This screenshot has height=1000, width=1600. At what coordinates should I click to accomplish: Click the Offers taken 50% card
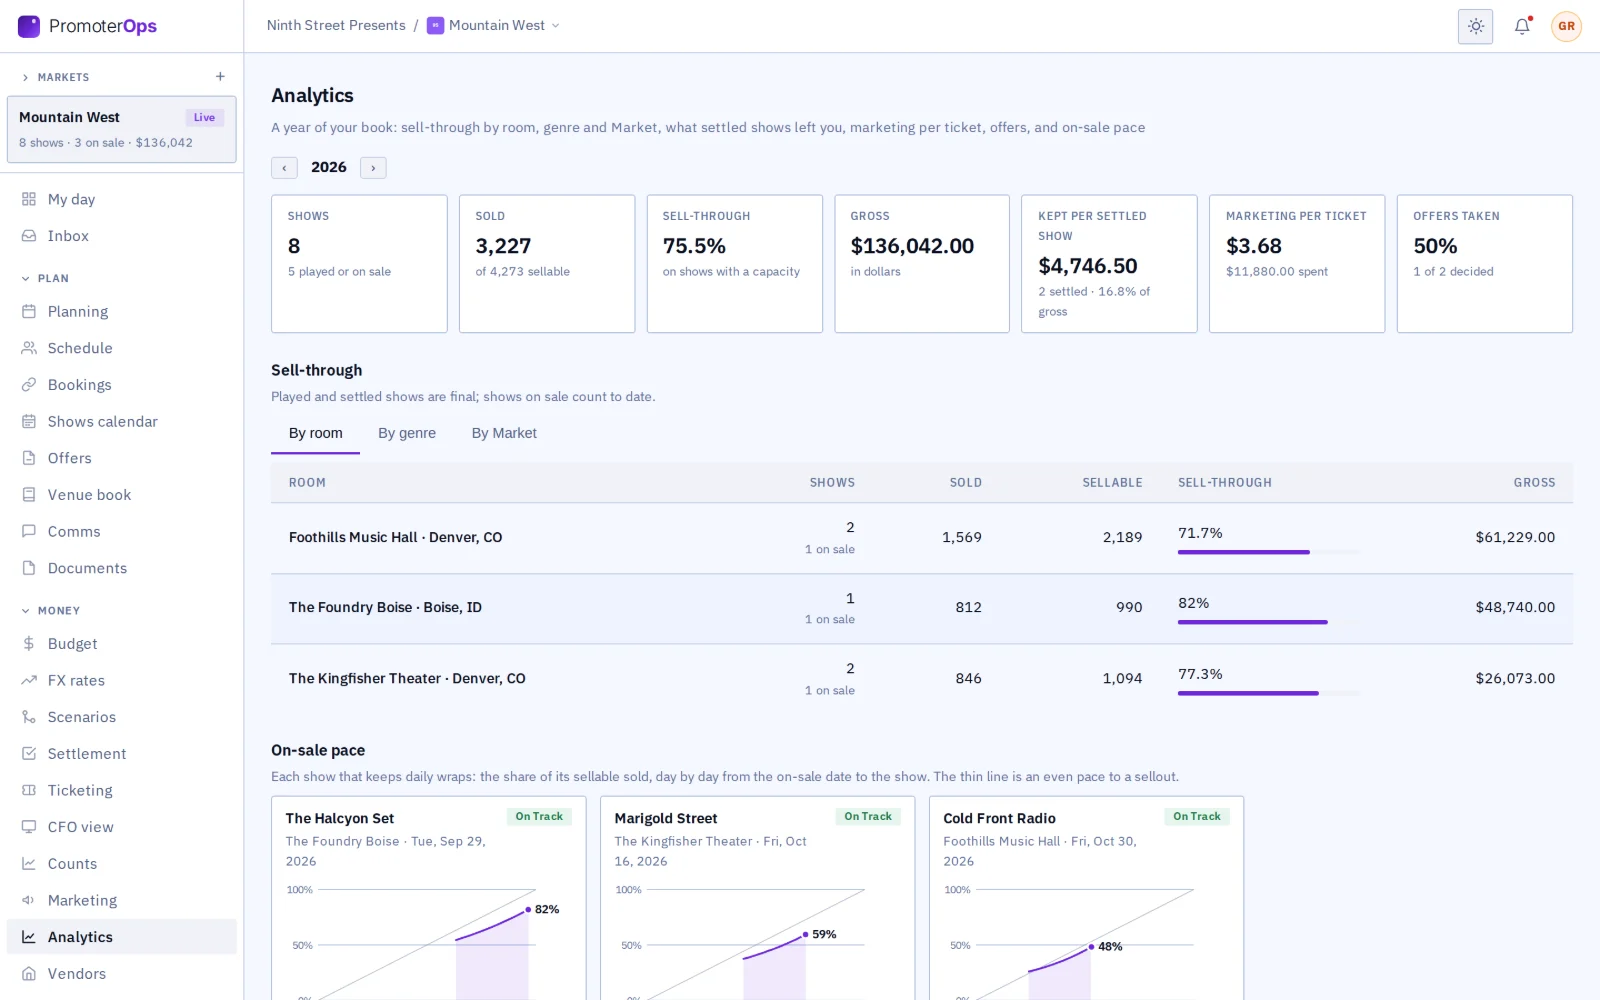[1485, 264]
